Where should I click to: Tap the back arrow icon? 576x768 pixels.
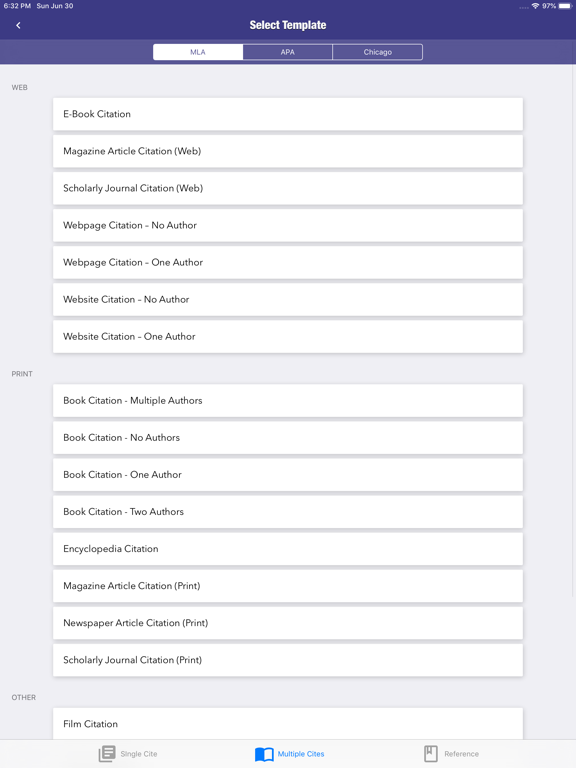(18, 25)
